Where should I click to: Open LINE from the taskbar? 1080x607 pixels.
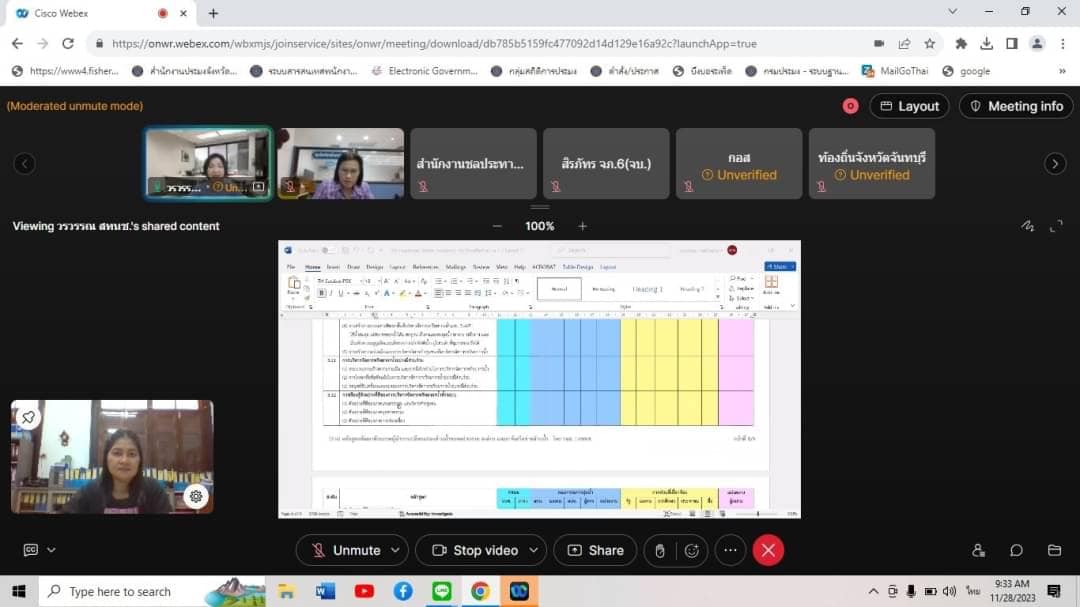pos(442,591)
